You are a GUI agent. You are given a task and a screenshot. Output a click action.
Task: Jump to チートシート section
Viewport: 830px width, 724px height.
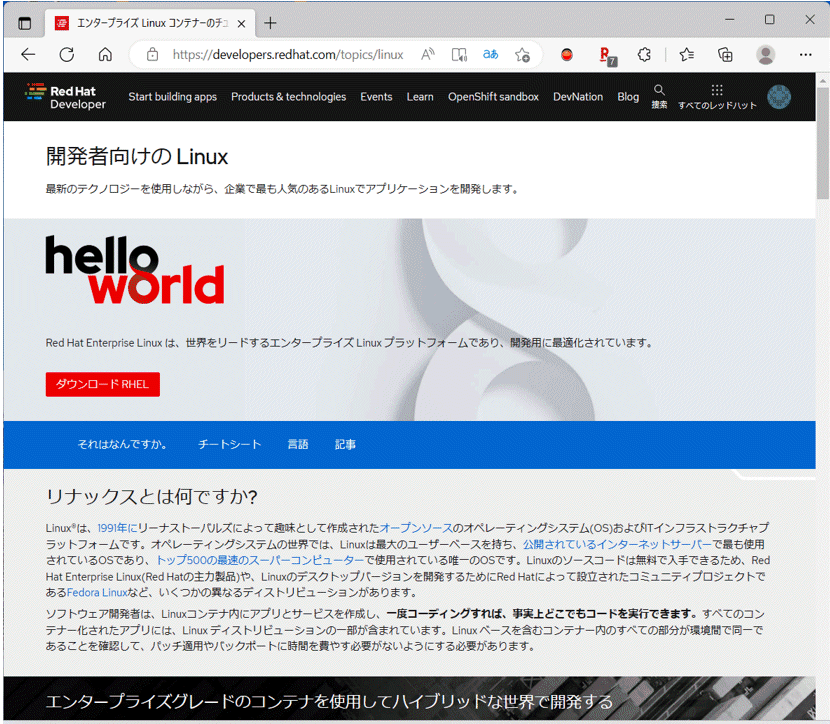230,445
